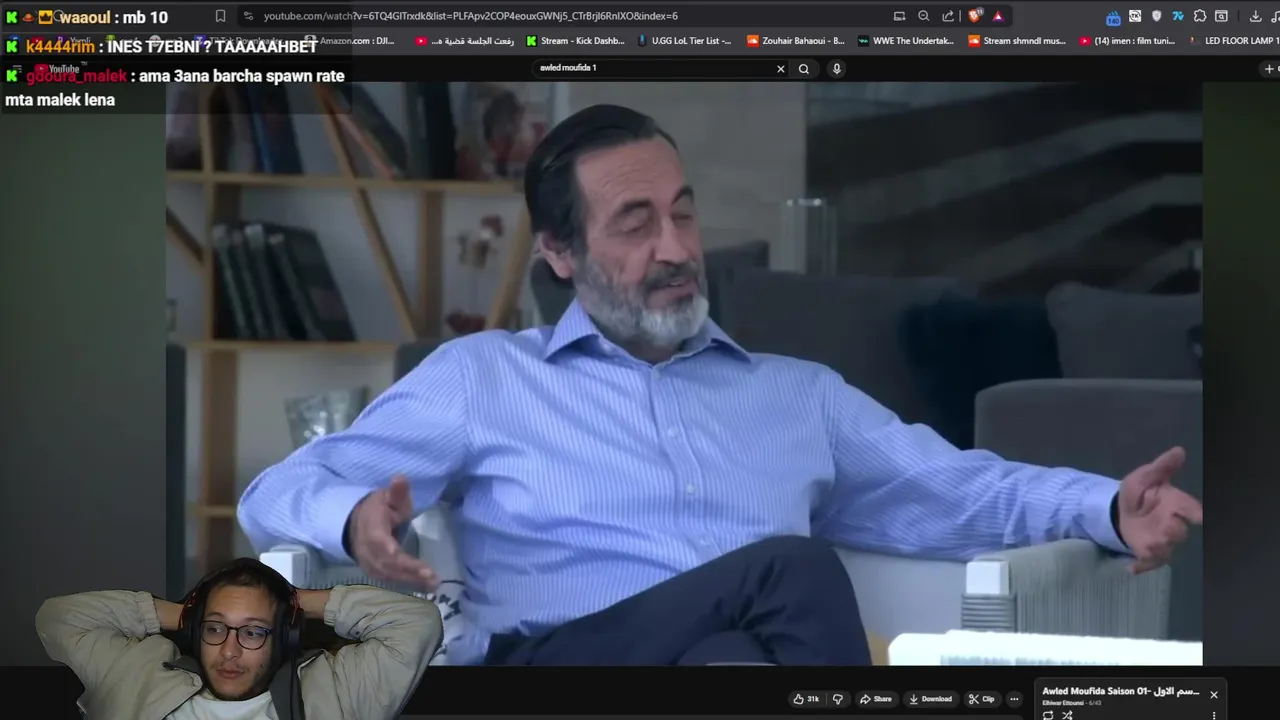Open the sidebar panel icon
The image size is (1280, 720).
pos(1221,16)
